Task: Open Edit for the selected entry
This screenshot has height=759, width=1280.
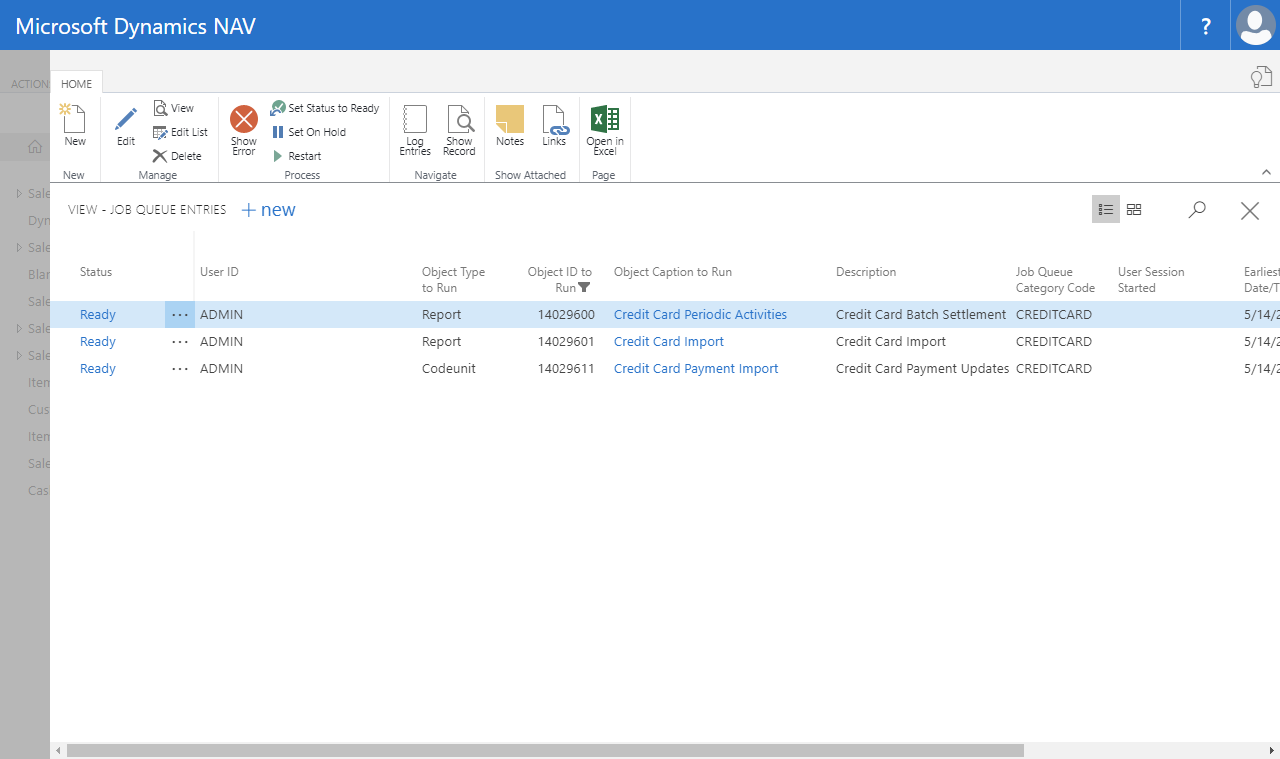Action: [x=125, y=127]
